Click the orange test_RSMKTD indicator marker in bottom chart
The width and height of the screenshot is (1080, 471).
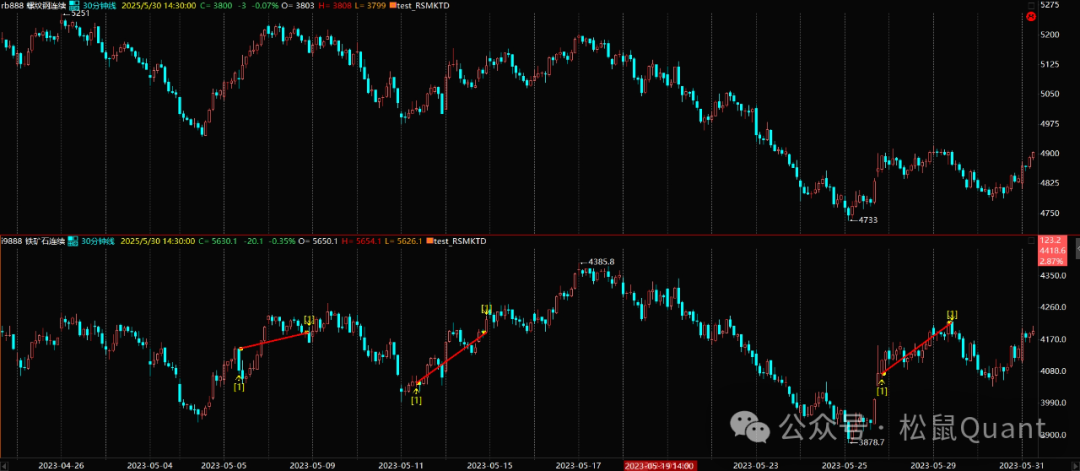point(429,241)
